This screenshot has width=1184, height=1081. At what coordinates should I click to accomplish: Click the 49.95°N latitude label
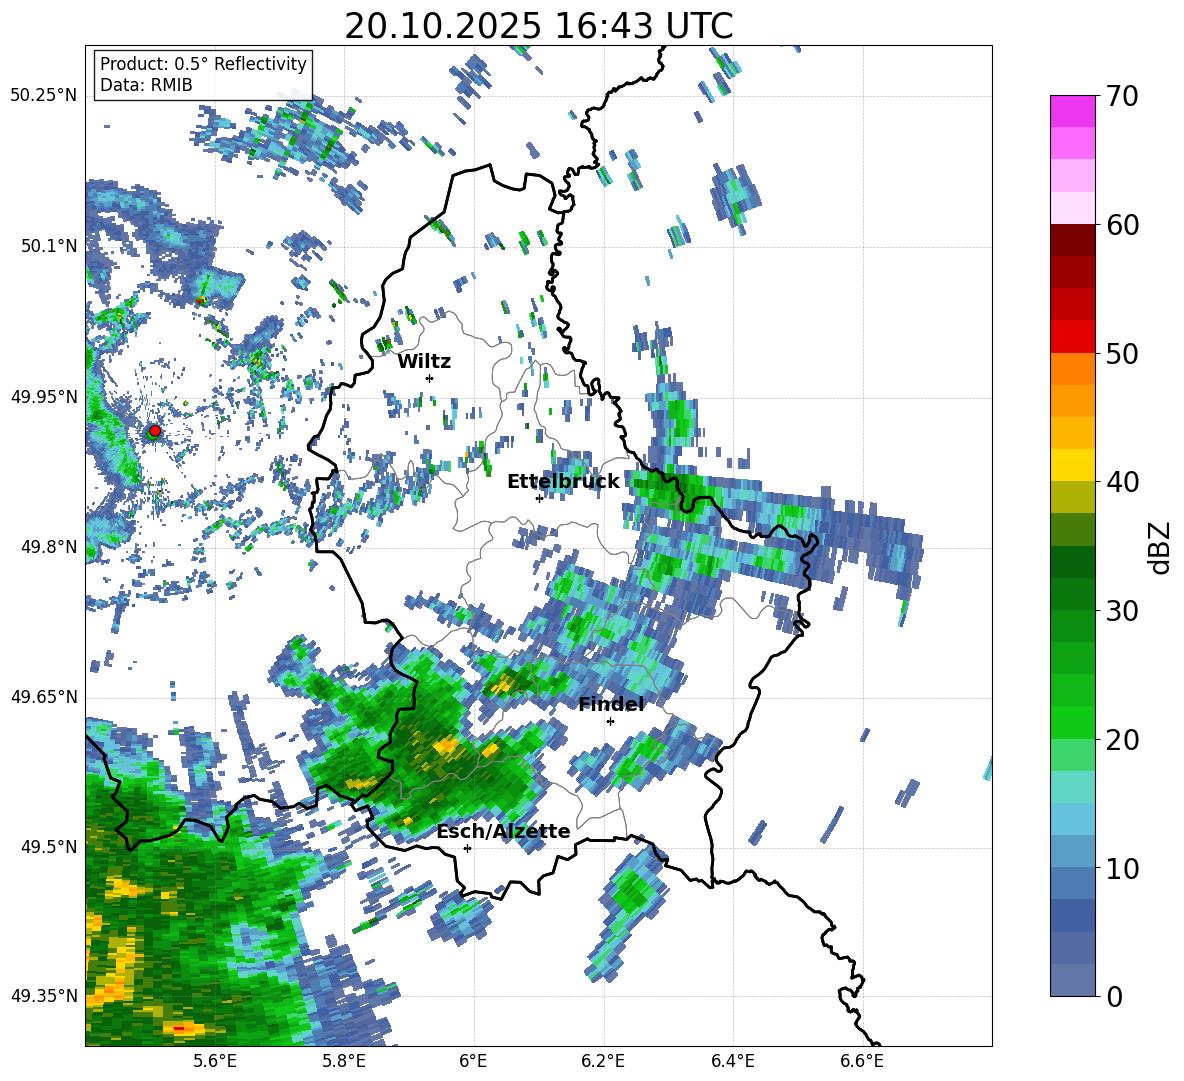pyautogui.click(x=44, y=397)
